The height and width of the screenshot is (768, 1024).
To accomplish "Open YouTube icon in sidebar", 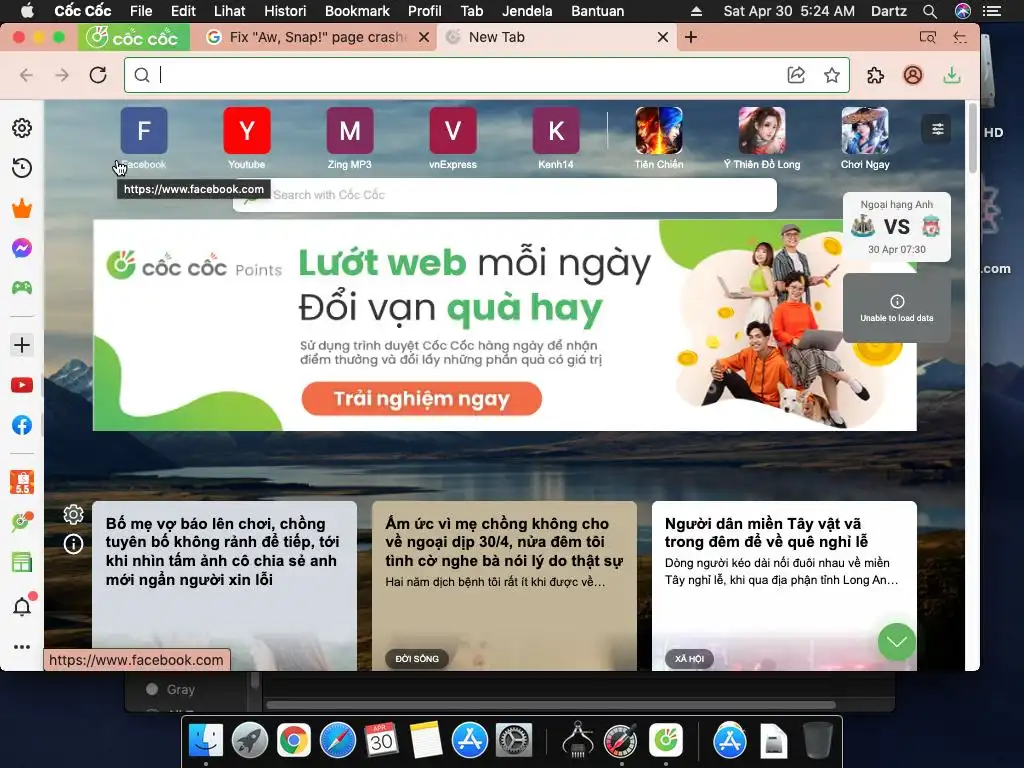I will [x=22, y=385].
